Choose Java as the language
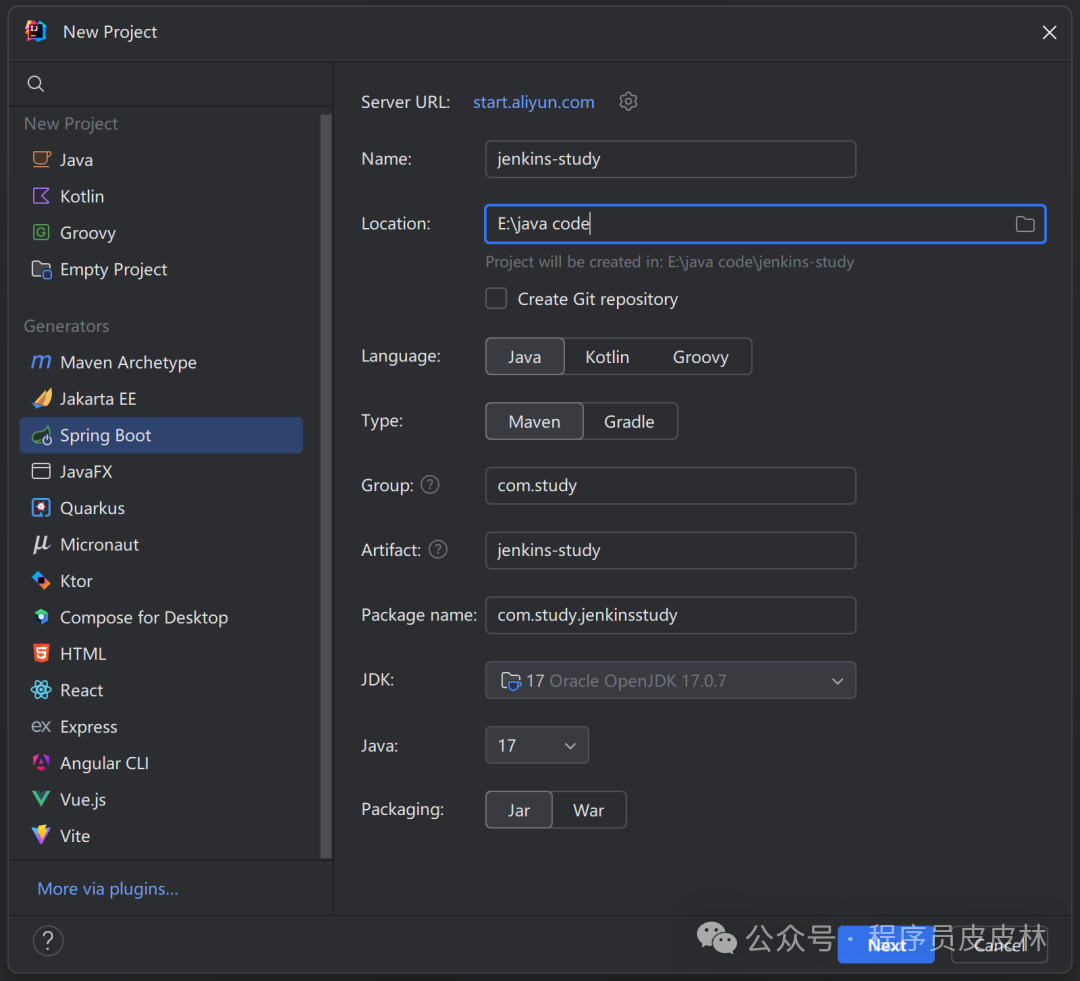 (525, 357)
